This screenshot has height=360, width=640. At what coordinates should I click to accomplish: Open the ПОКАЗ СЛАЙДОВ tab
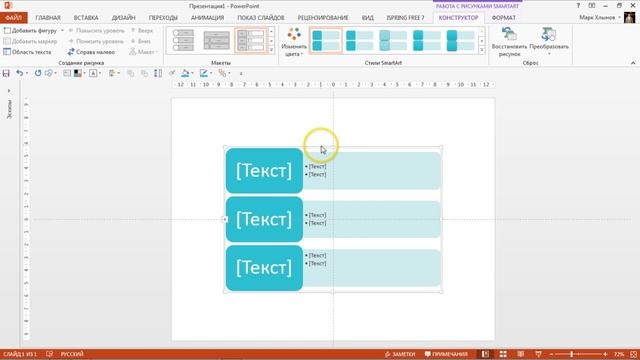261,18
